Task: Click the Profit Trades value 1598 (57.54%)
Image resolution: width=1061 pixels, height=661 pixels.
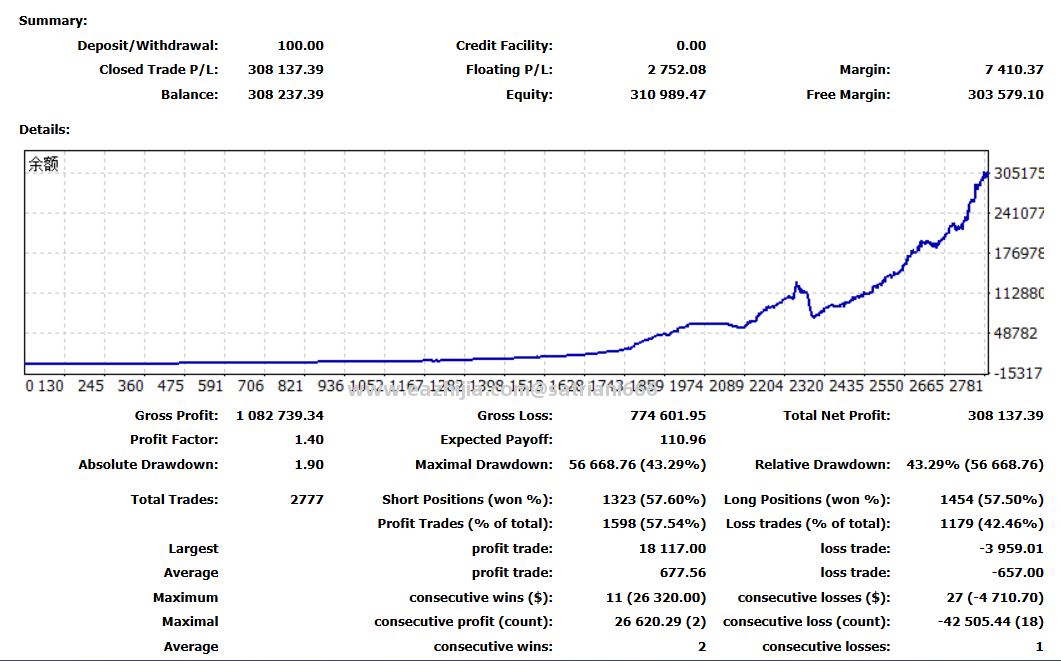Action: 654,524
